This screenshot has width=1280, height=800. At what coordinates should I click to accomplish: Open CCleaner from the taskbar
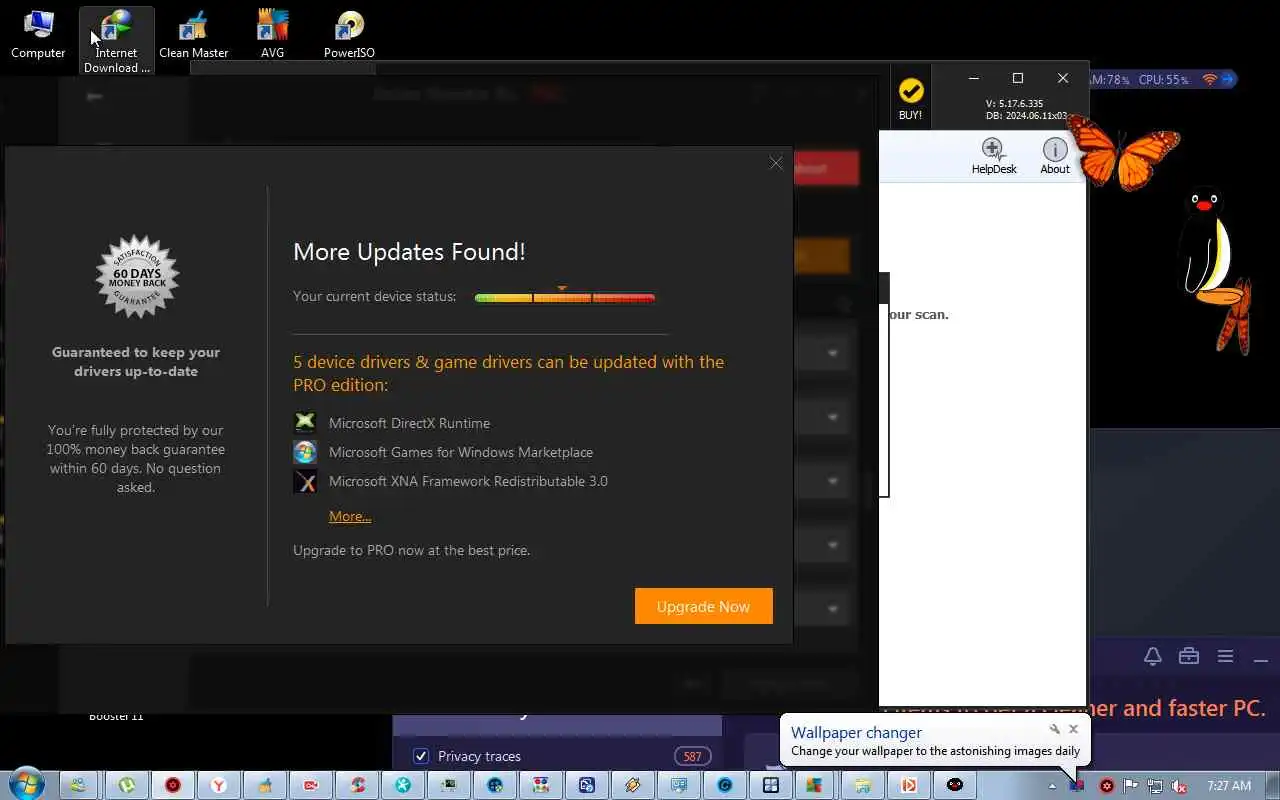click(x=355, y=785)
